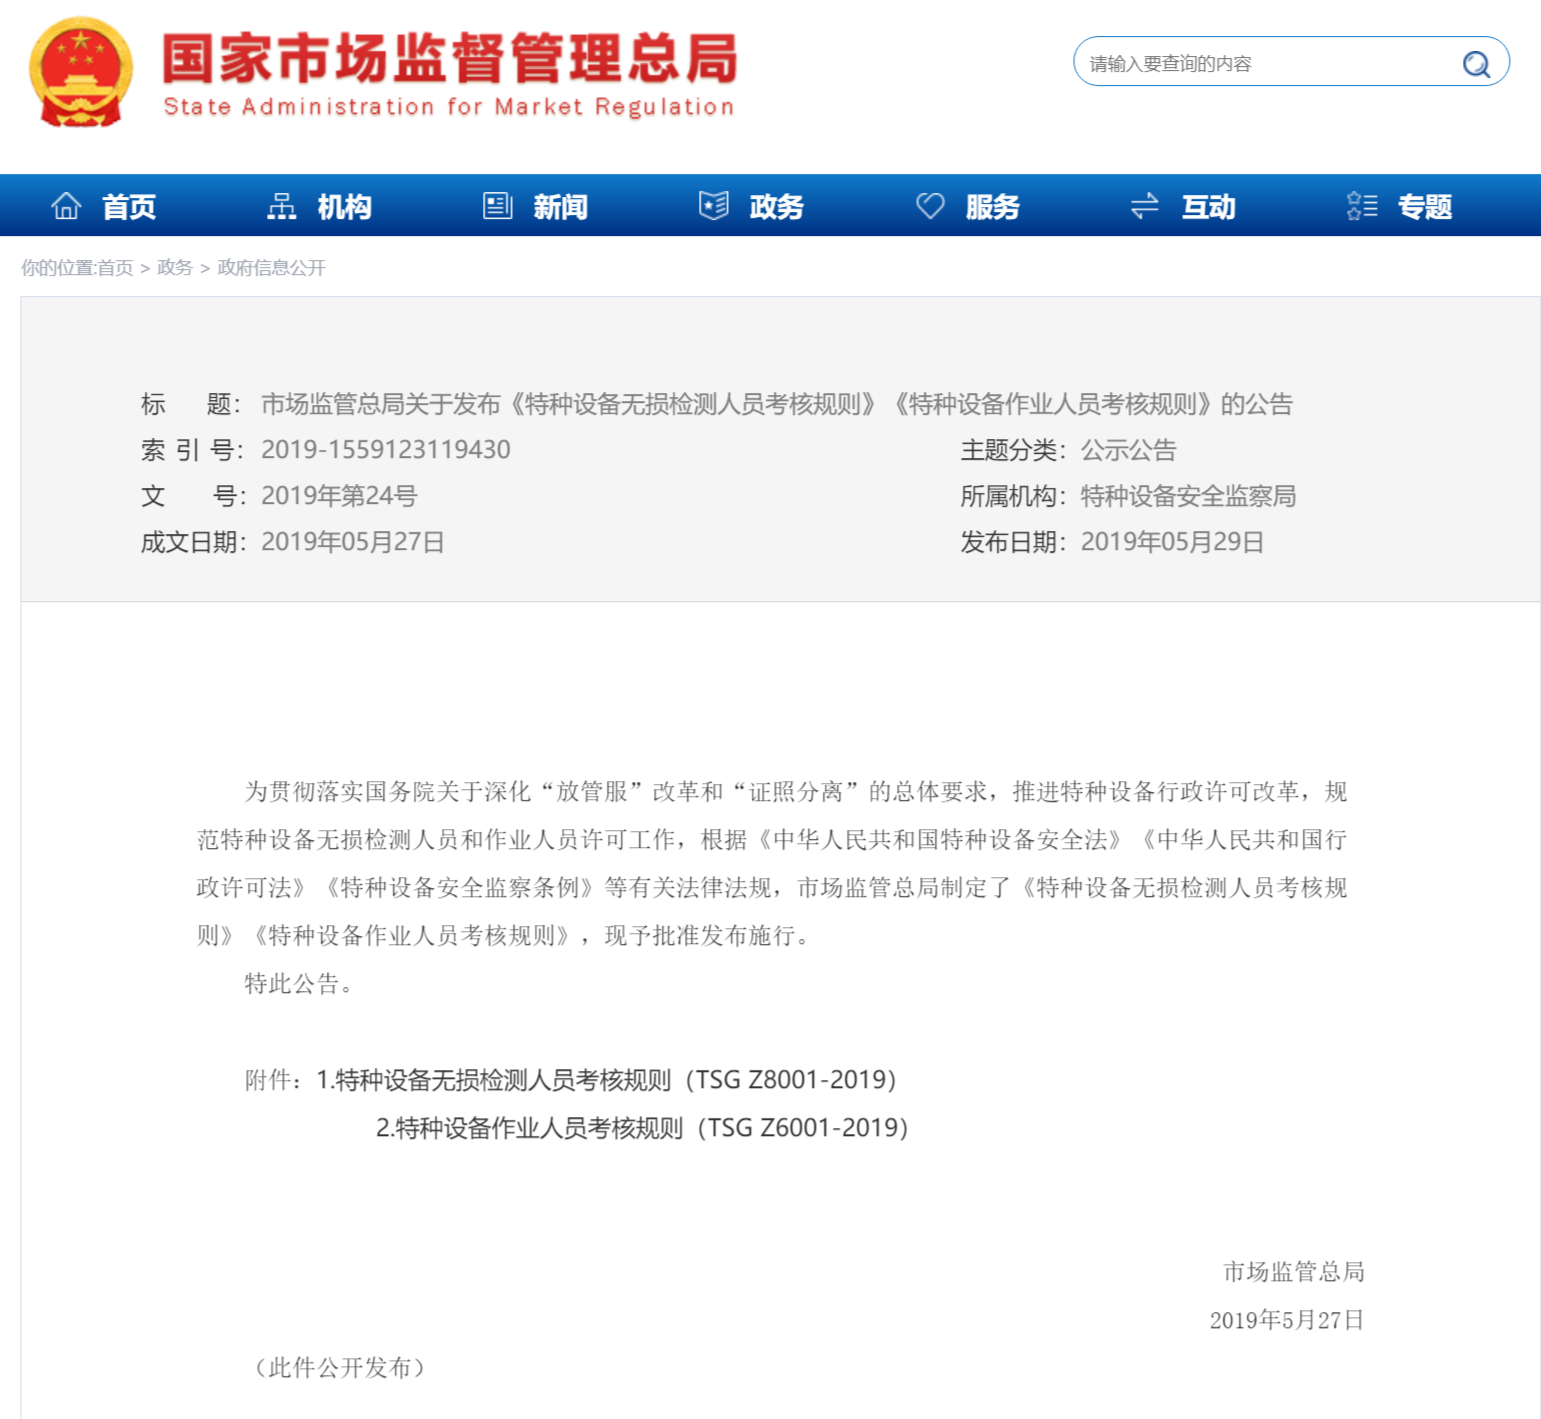1541x1419 pixels.
Task: Select the document number 2019年第24号
Action: click(x=339, y=496)
